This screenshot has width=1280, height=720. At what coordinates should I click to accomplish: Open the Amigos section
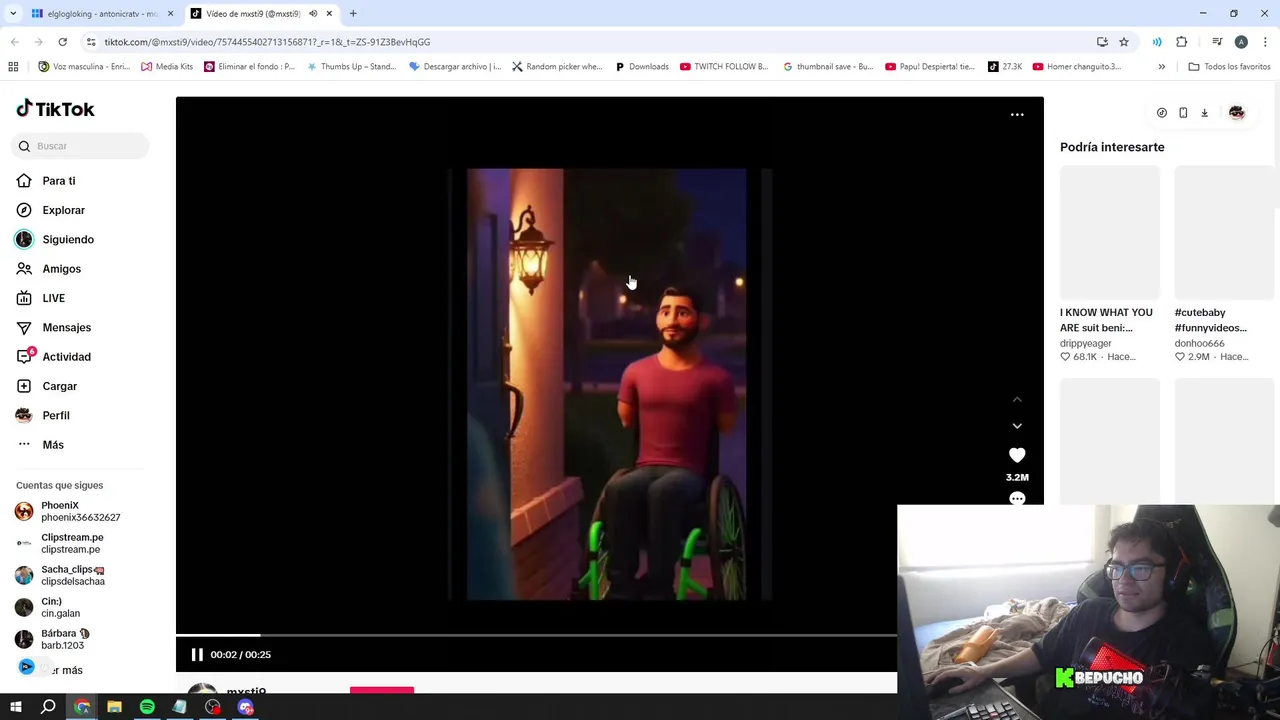click(x=61, y=269)
